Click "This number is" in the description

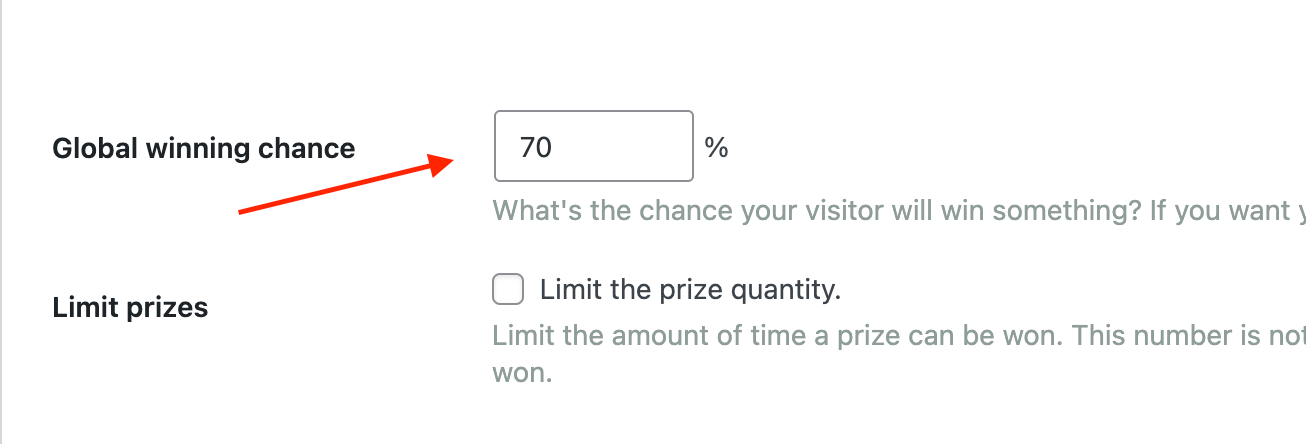[x=1169, y=334]
